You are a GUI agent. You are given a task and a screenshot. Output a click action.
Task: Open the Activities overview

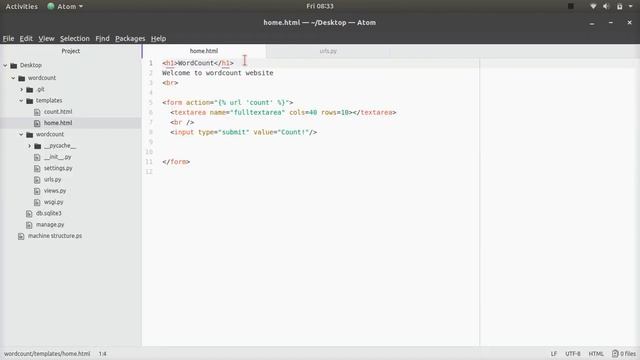[22, 7]
